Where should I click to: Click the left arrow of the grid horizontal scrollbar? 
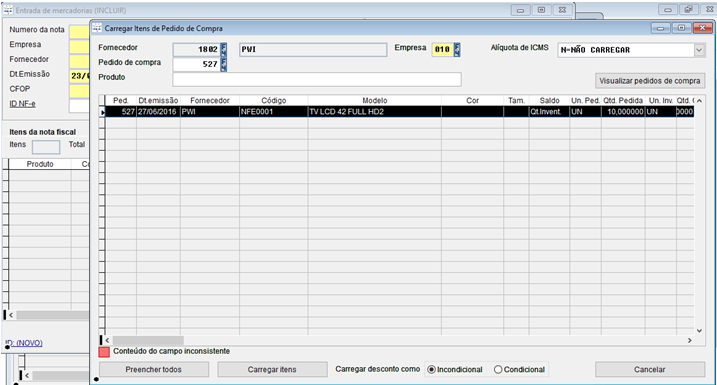click(107, 341)
